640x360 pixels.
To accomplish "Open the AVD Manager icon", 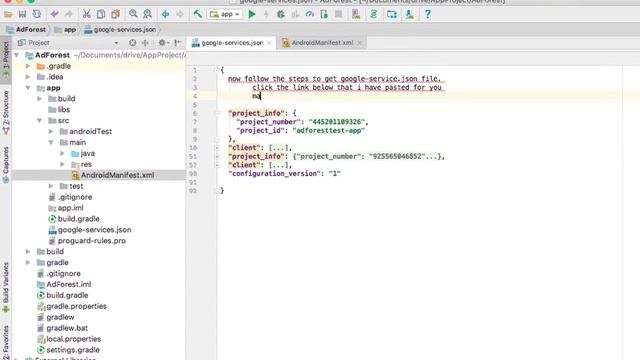I will tap(356, 14).
